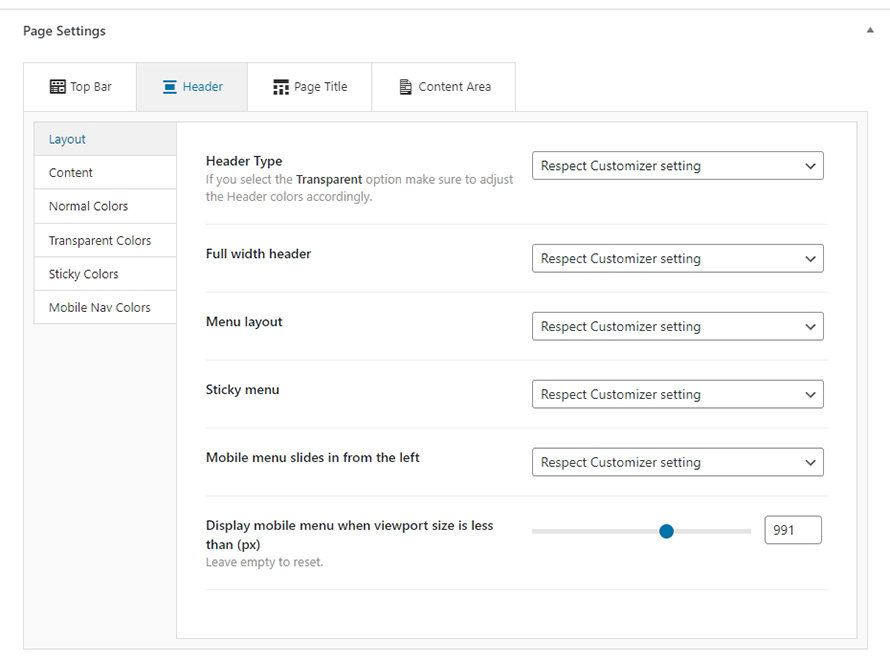This screenshot has width=890, height=660.
Task: Open the Mobile Nav Colors section
Action: coord(105,308)
